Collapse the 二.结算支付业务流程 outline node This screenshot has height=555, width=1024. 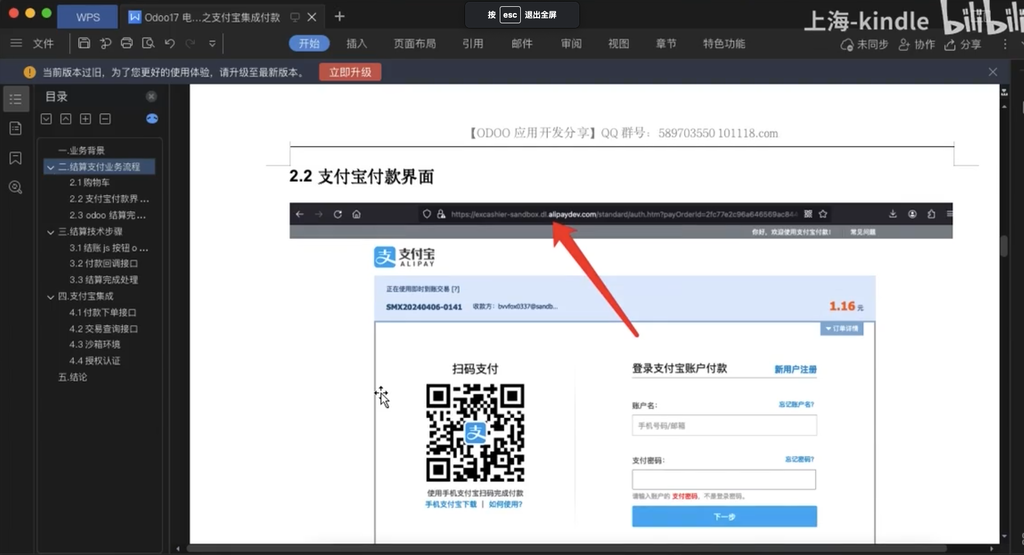[51, 167]
